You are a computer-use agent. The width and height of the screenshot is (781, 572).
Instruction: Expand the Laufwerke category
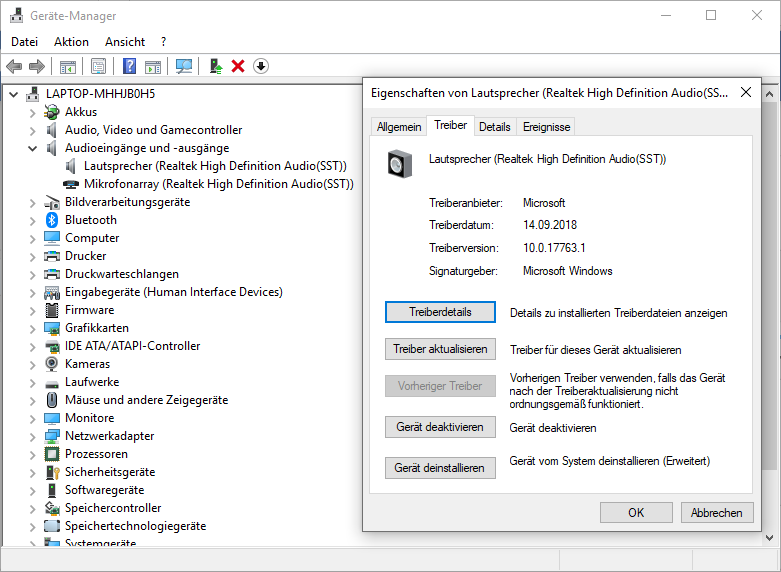click(33, 383)
